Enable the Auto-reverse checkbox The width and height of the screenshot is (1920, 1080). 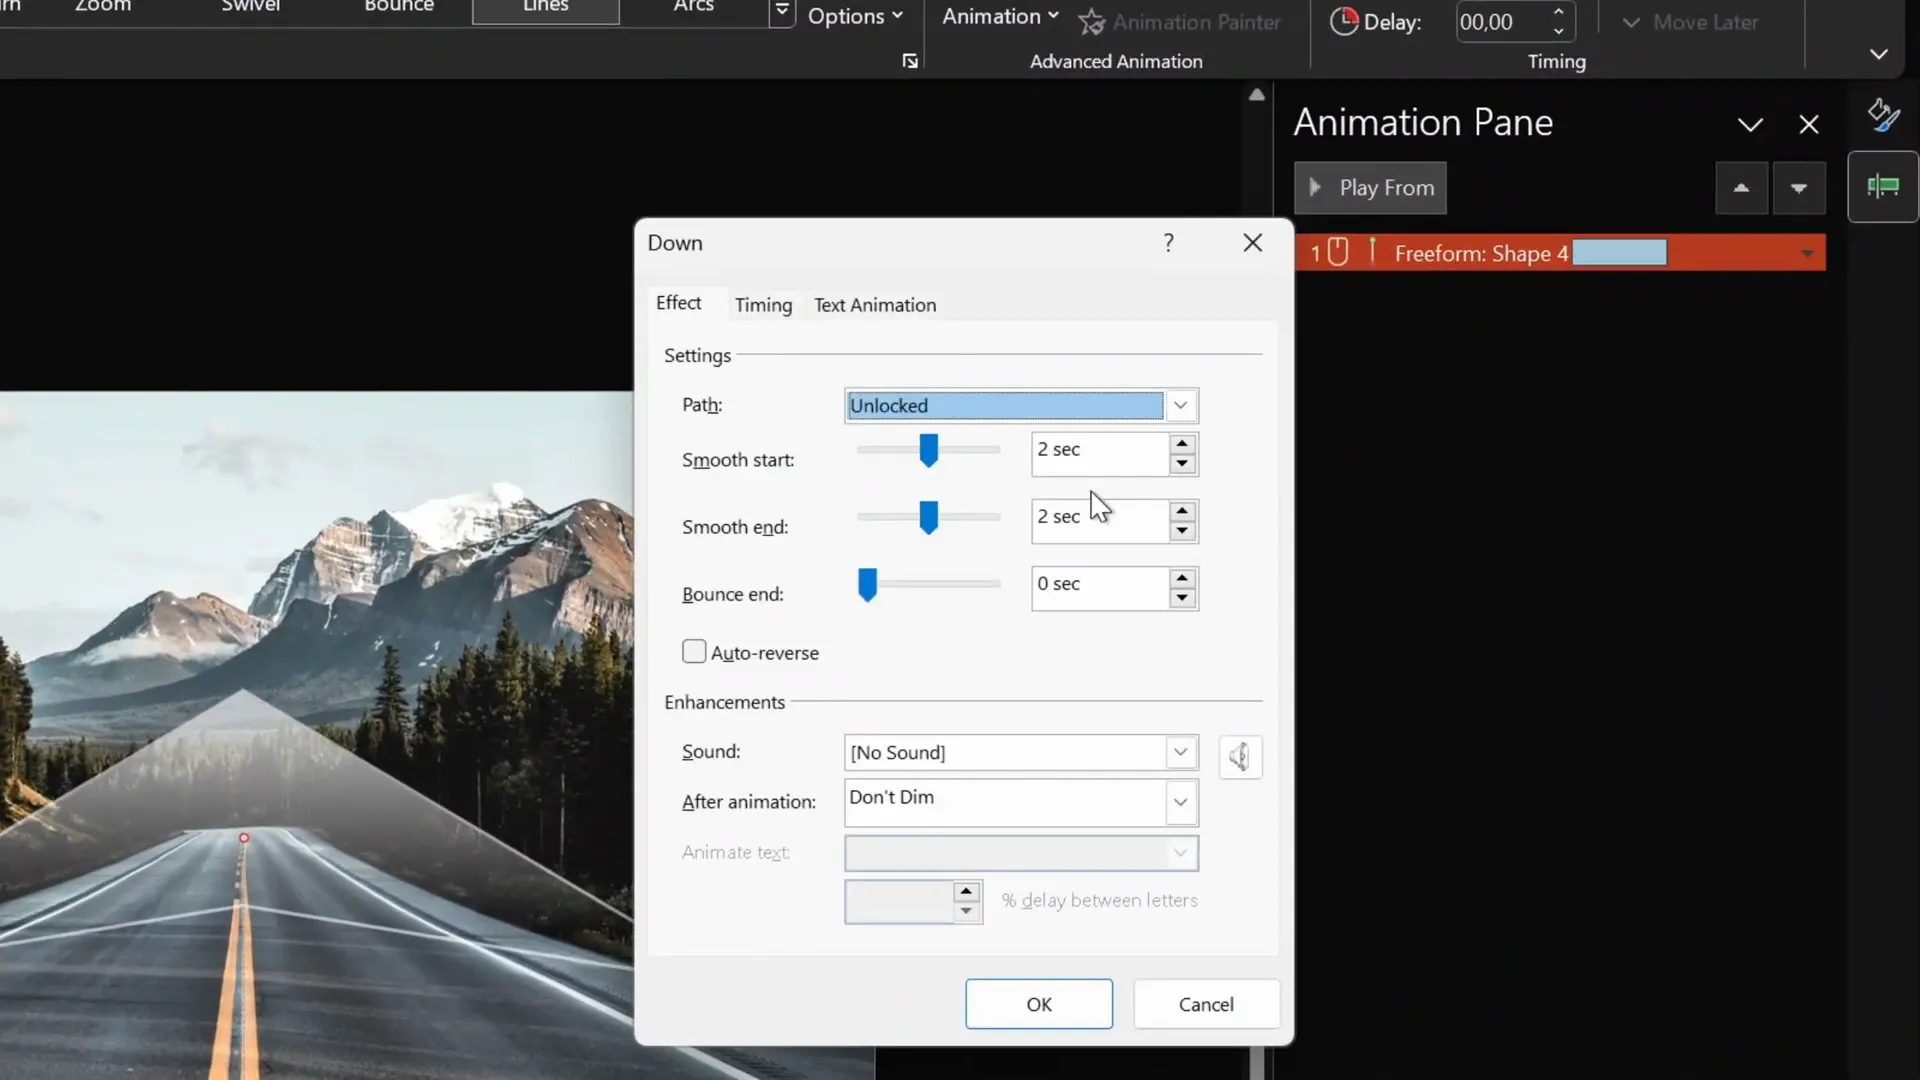[694, 652]
